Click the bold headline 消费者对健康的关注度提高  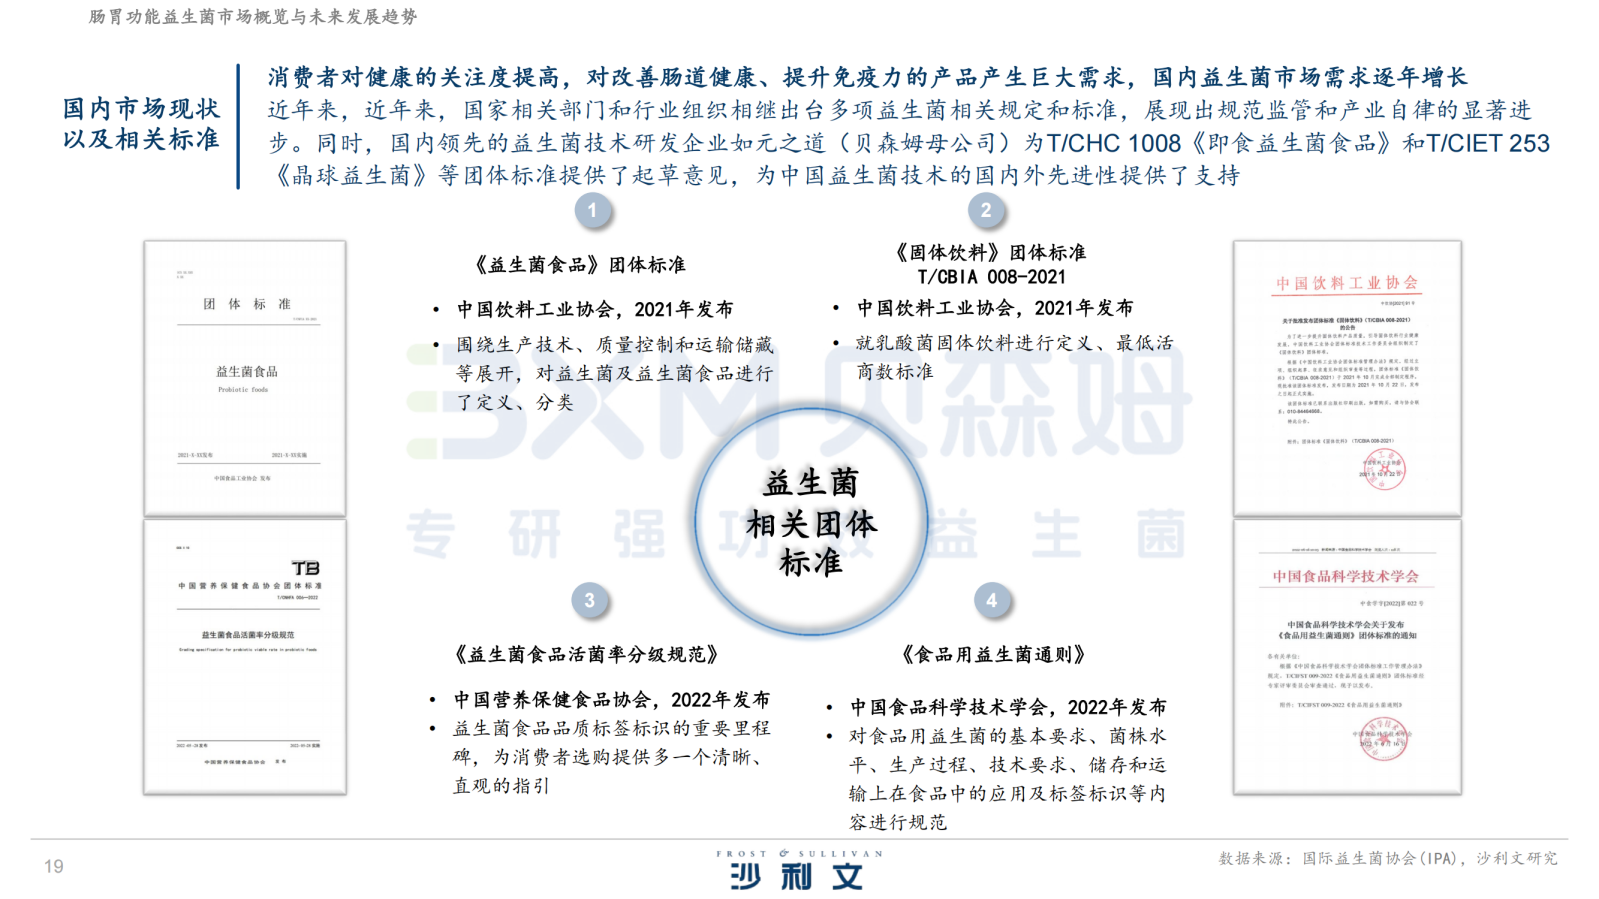(866, 77)
